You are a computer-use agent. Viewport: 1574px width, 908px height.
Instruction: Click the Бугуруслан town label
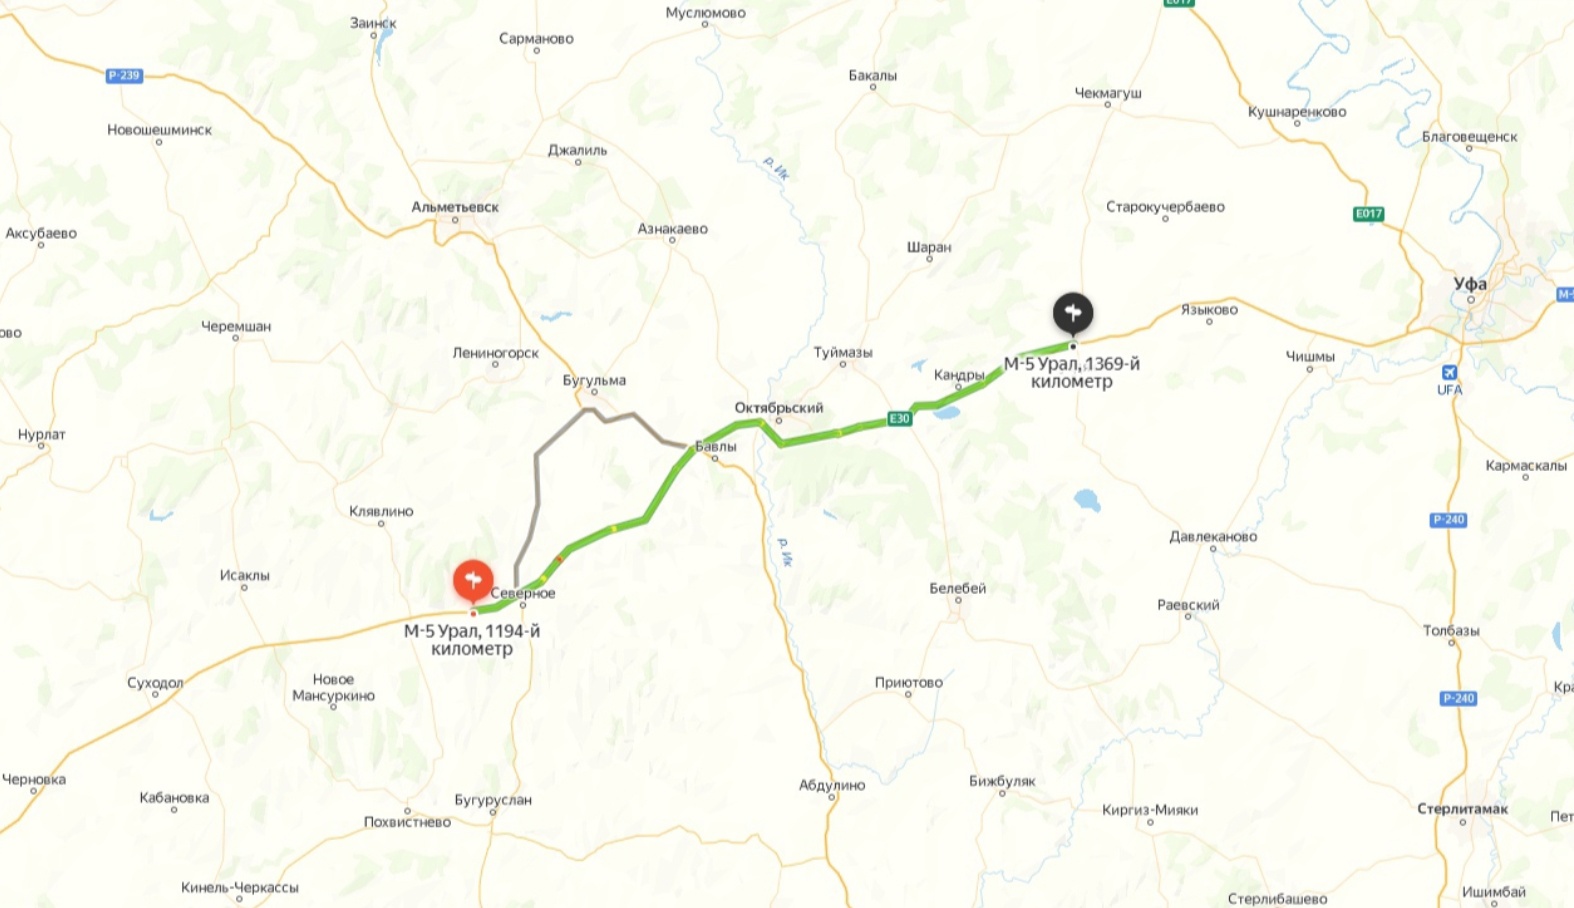tap(493, 800)
